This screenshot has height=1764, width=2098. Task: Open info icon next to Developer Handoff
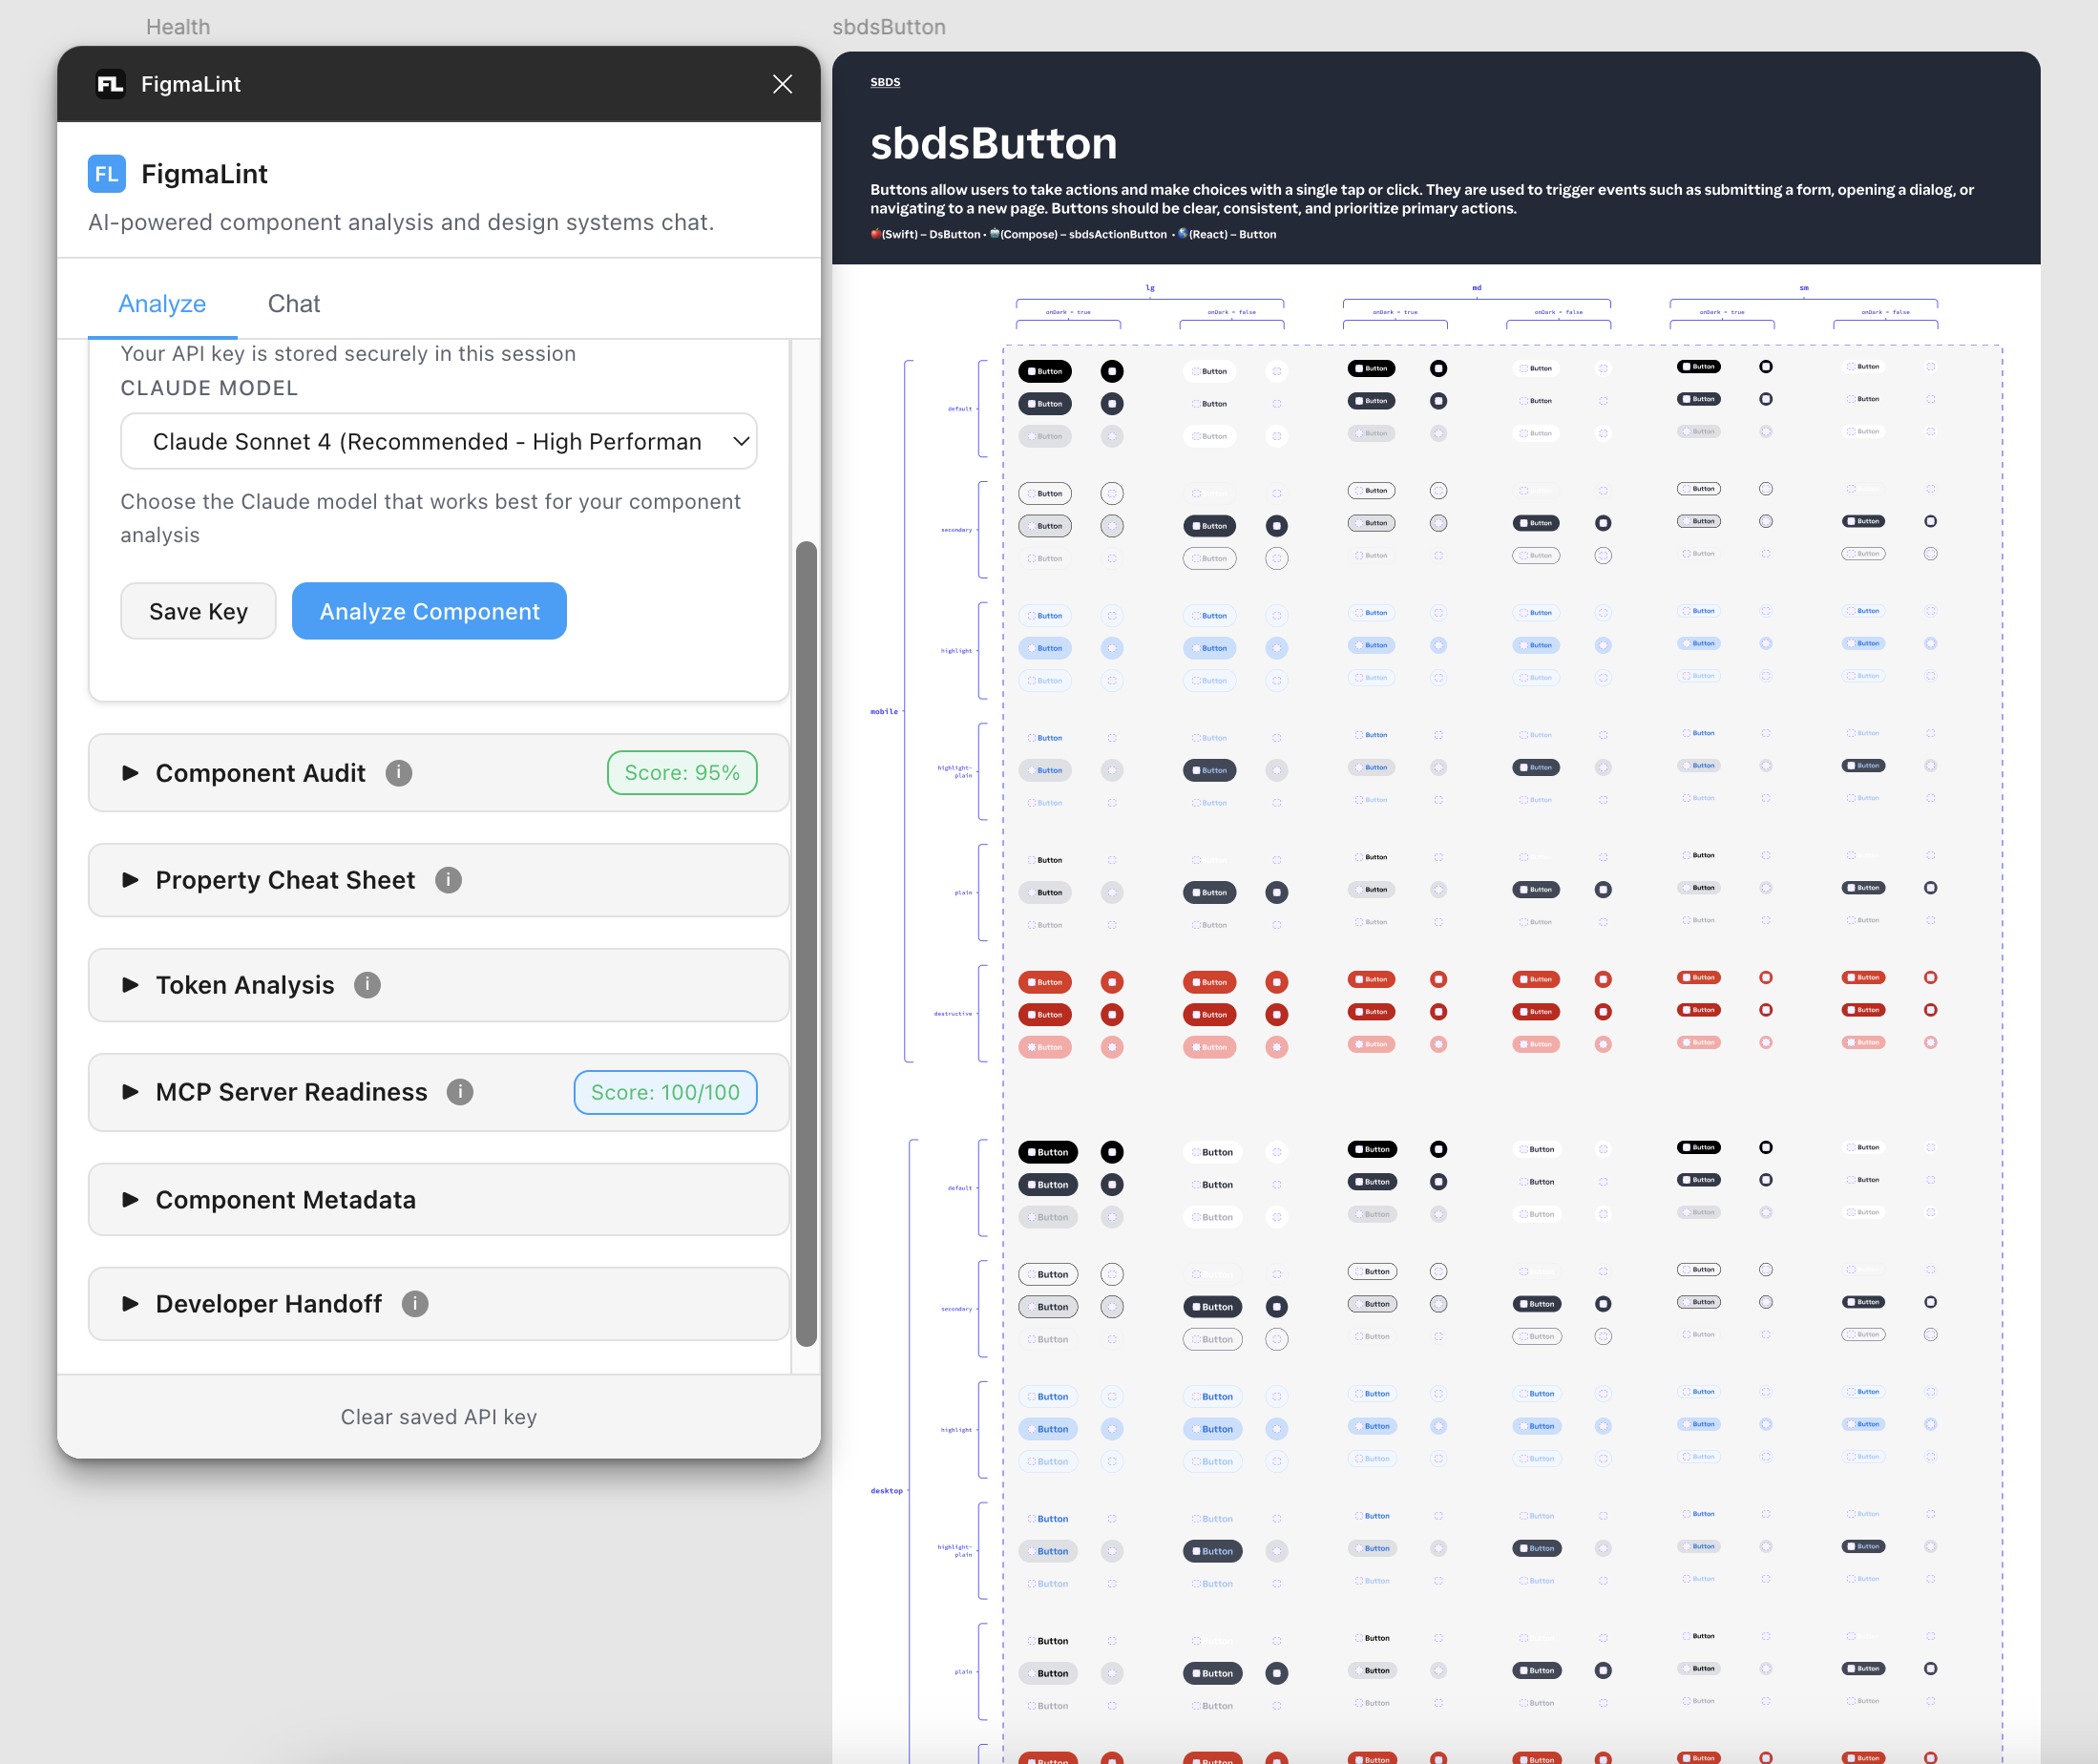[x=415, y=1304]
